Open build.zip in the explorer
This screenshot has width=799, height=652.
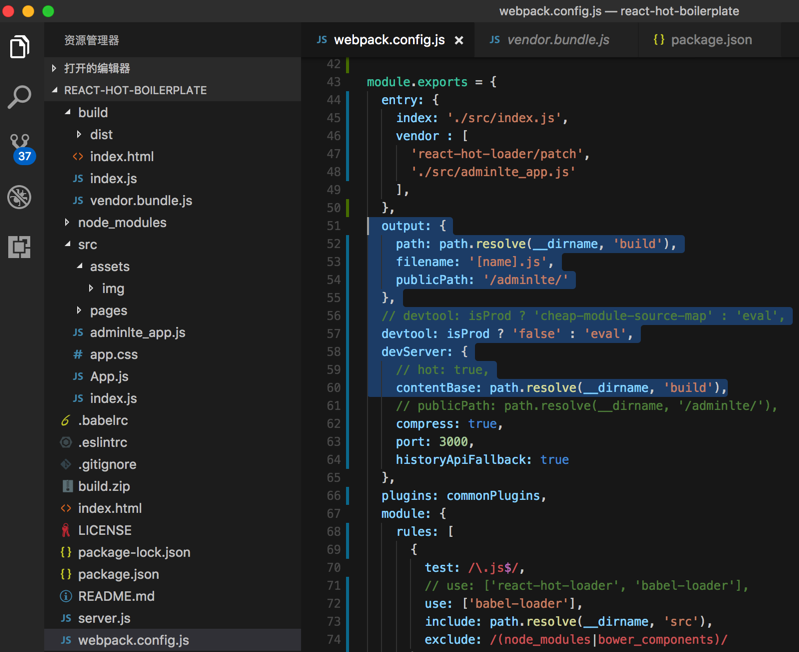click(103, 486)
